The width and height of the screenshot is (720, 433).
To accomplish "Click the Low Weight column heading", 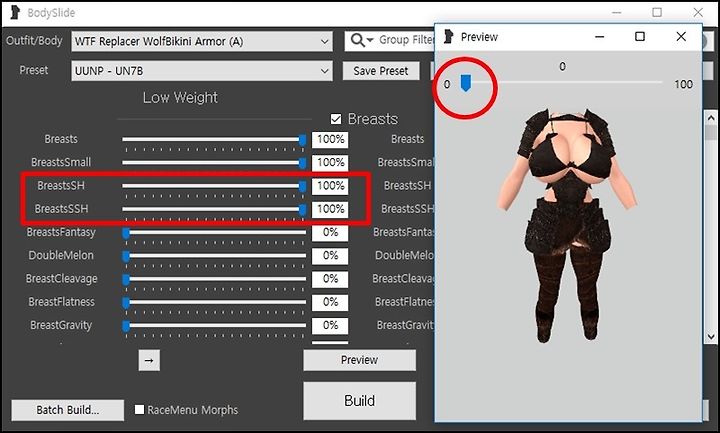I will tap(180, 97).
